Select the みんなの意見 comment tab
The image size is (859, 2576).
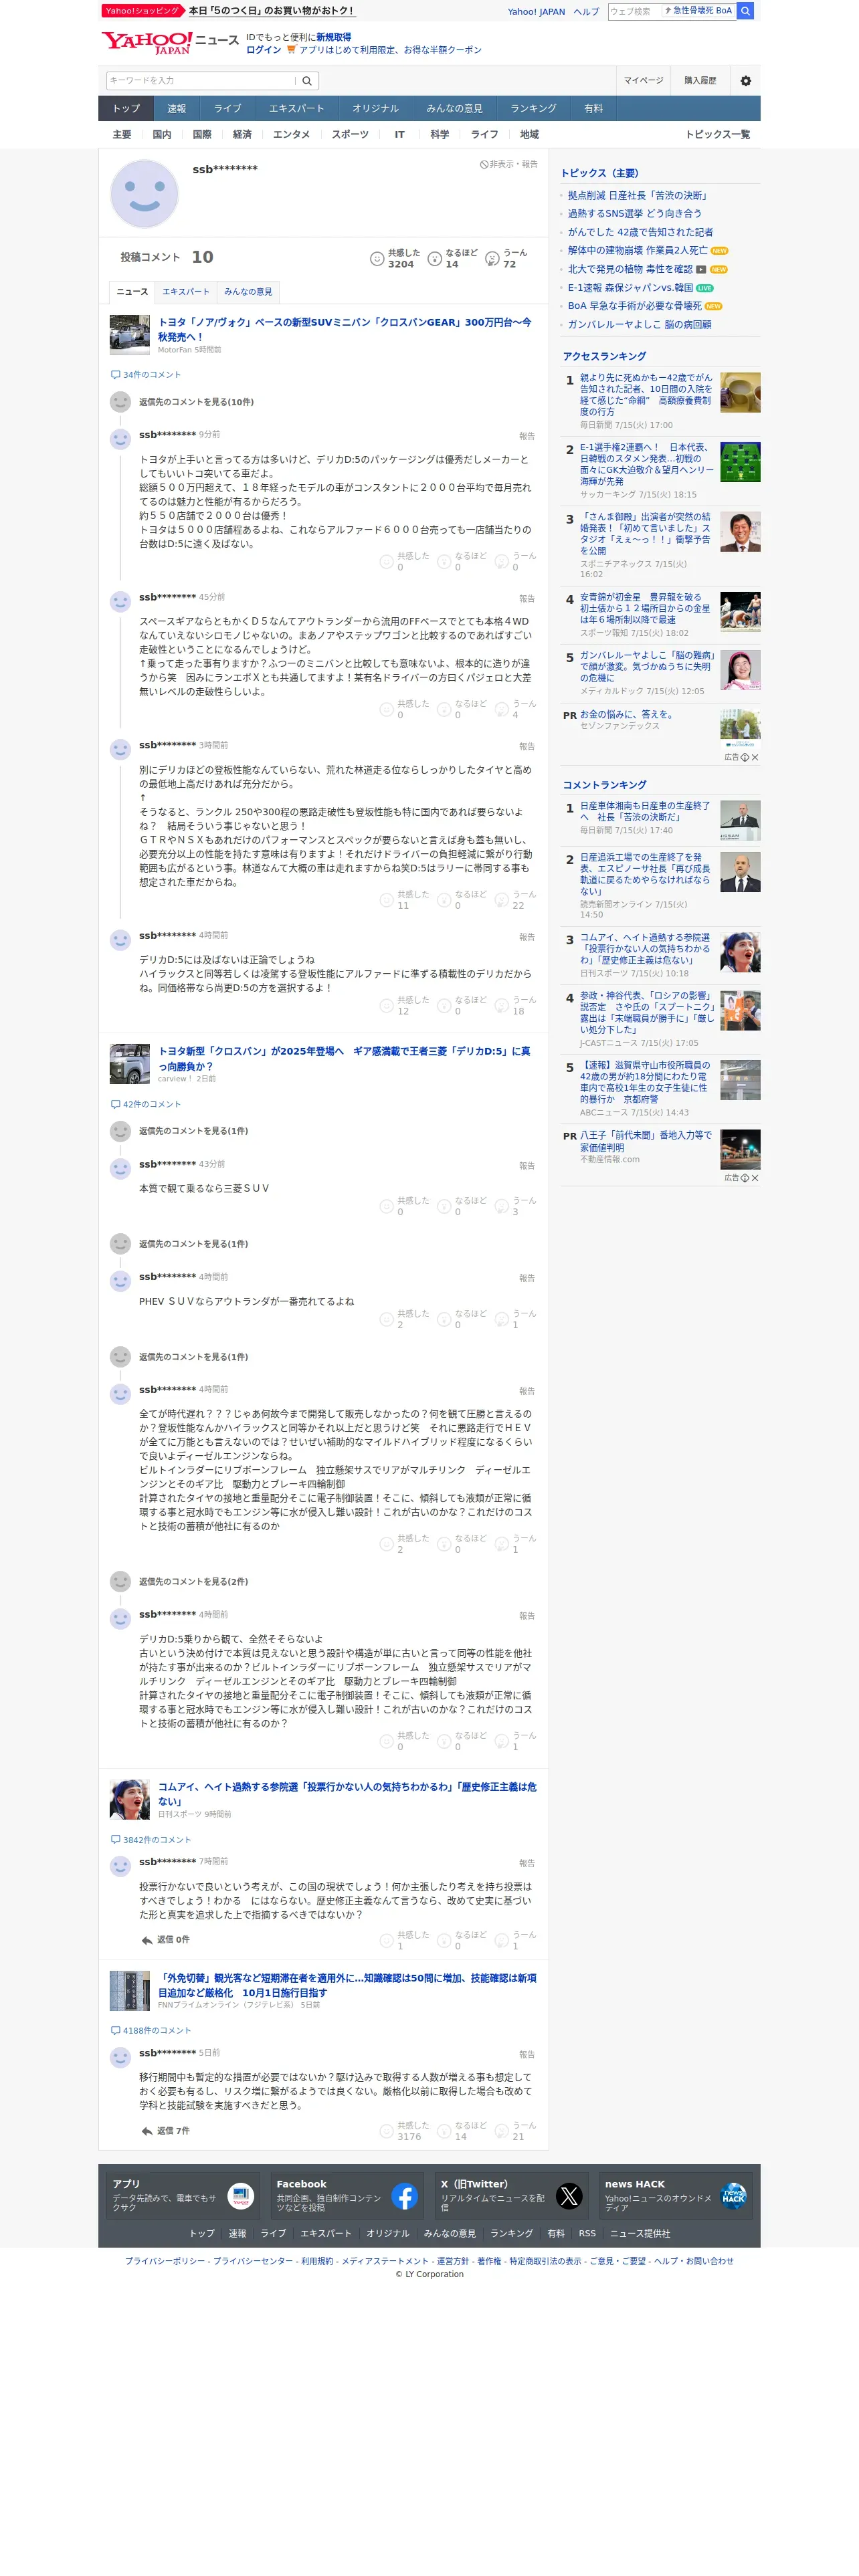(x=248, y=292)
